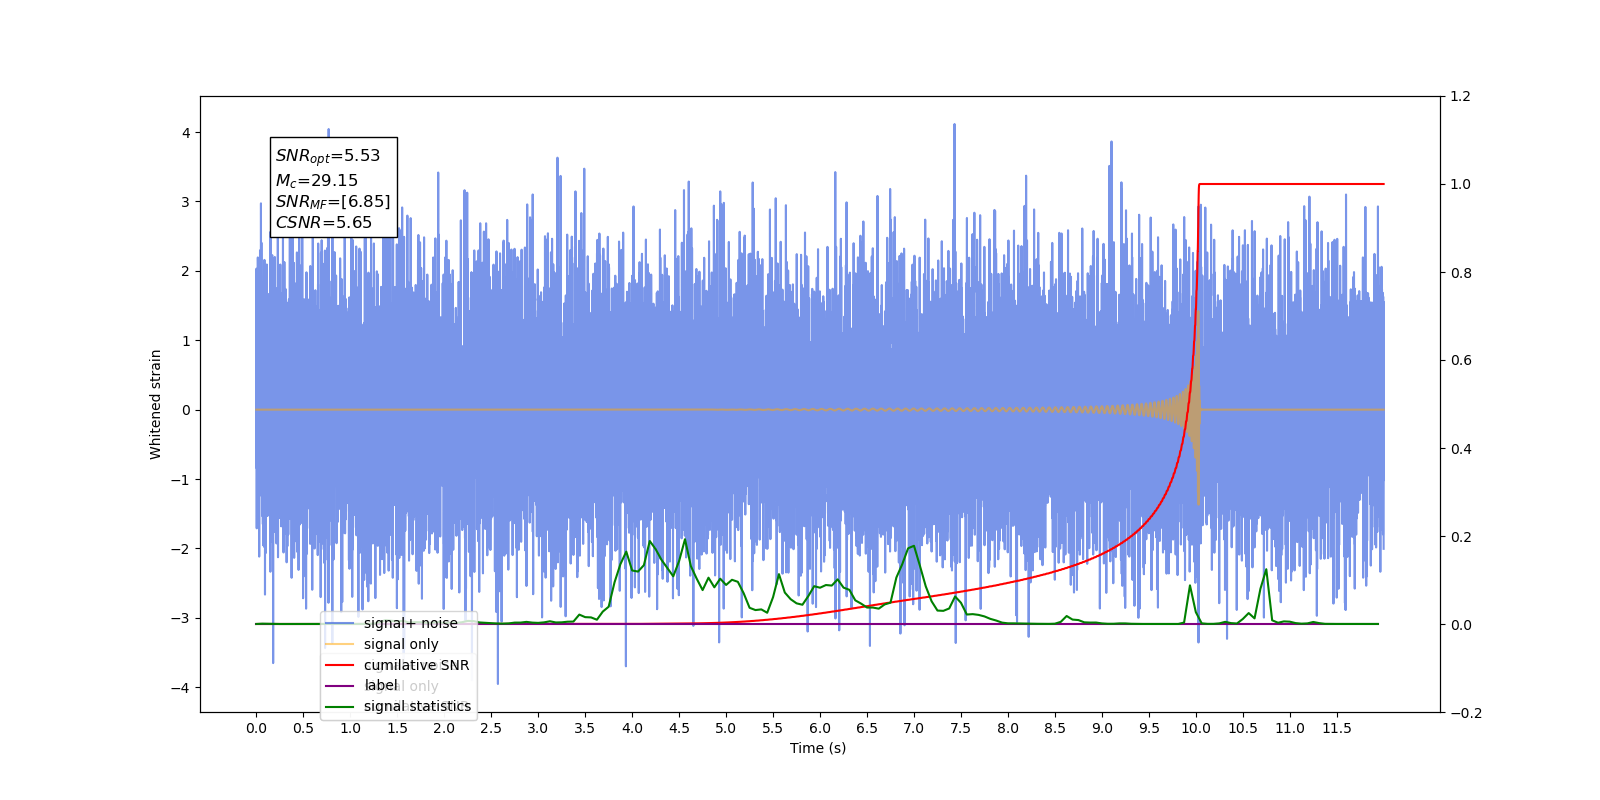Viewport: 1600px width, 800px height.
Task: Click the SNRopt=5.53 annotation text
Action: [328, 156]
